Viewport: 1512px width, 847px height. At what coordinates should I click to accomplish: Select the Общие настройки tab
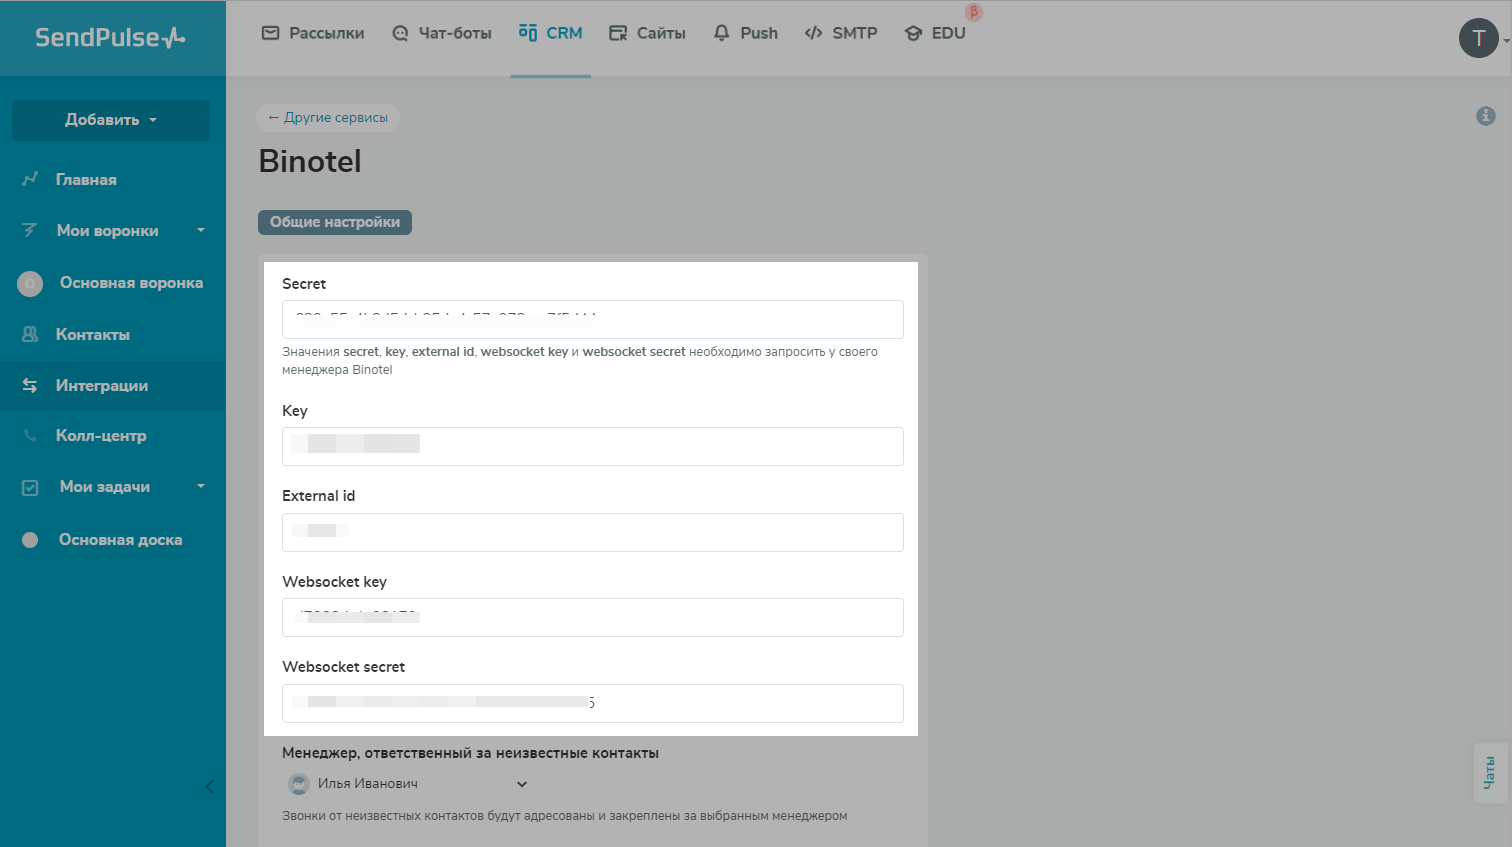point(335,222)
